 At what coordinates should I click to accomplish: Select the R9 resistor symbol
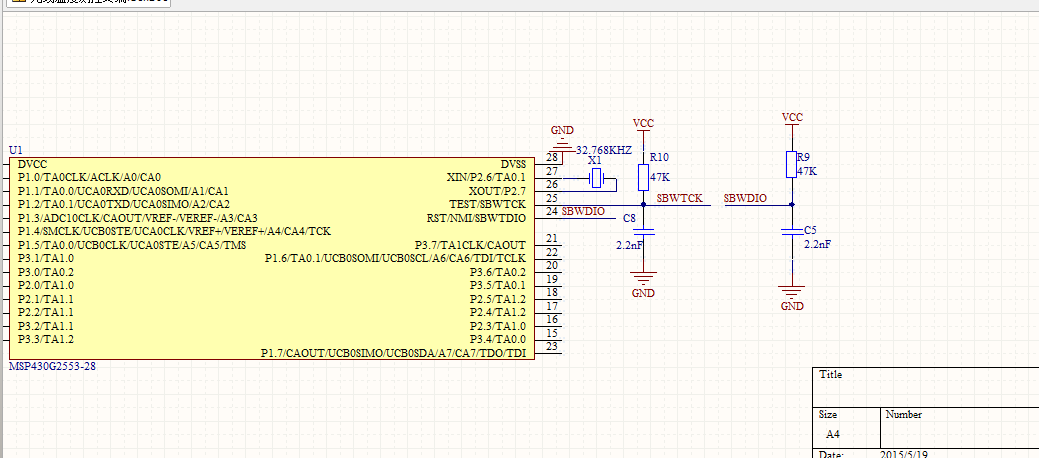[x=791, y=164]
